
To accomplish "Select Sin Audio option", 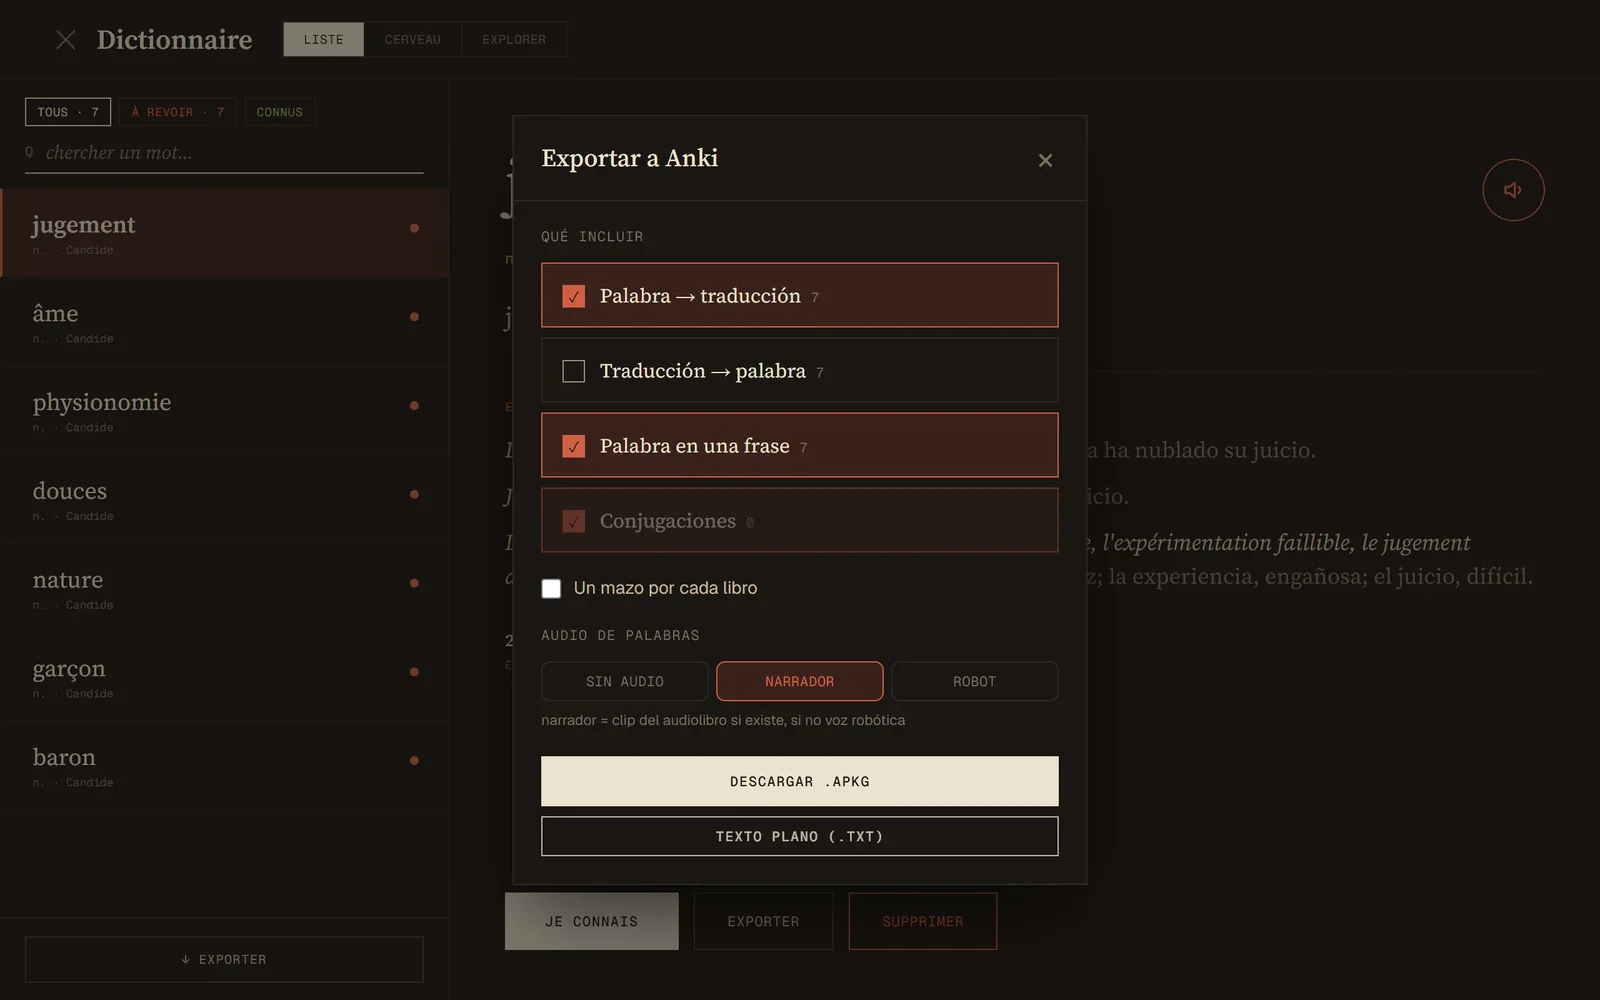I will 625,681.
